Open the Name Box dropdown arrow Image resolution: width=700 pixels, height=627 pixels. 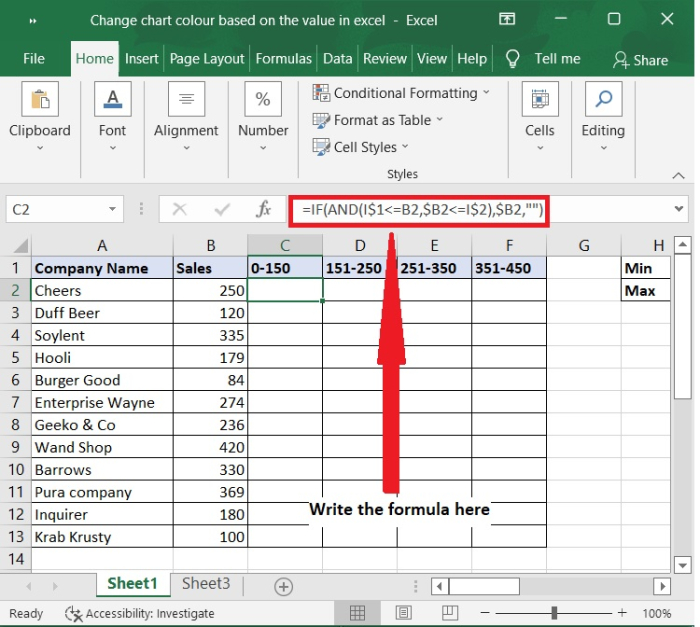(114, 210)
